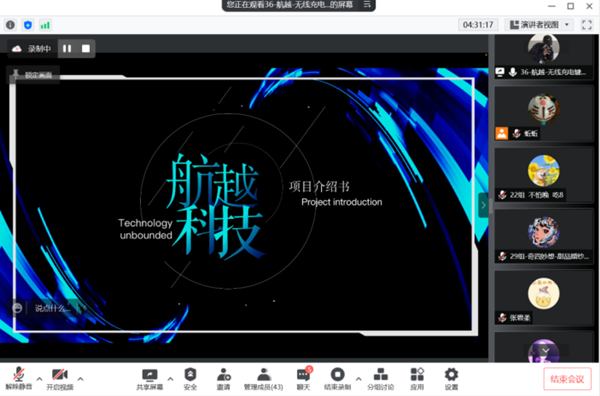Viewport: 600px width, 396px height.
Task: Click the muted mic icon on 22组 tile
Action: click(502, 195)
